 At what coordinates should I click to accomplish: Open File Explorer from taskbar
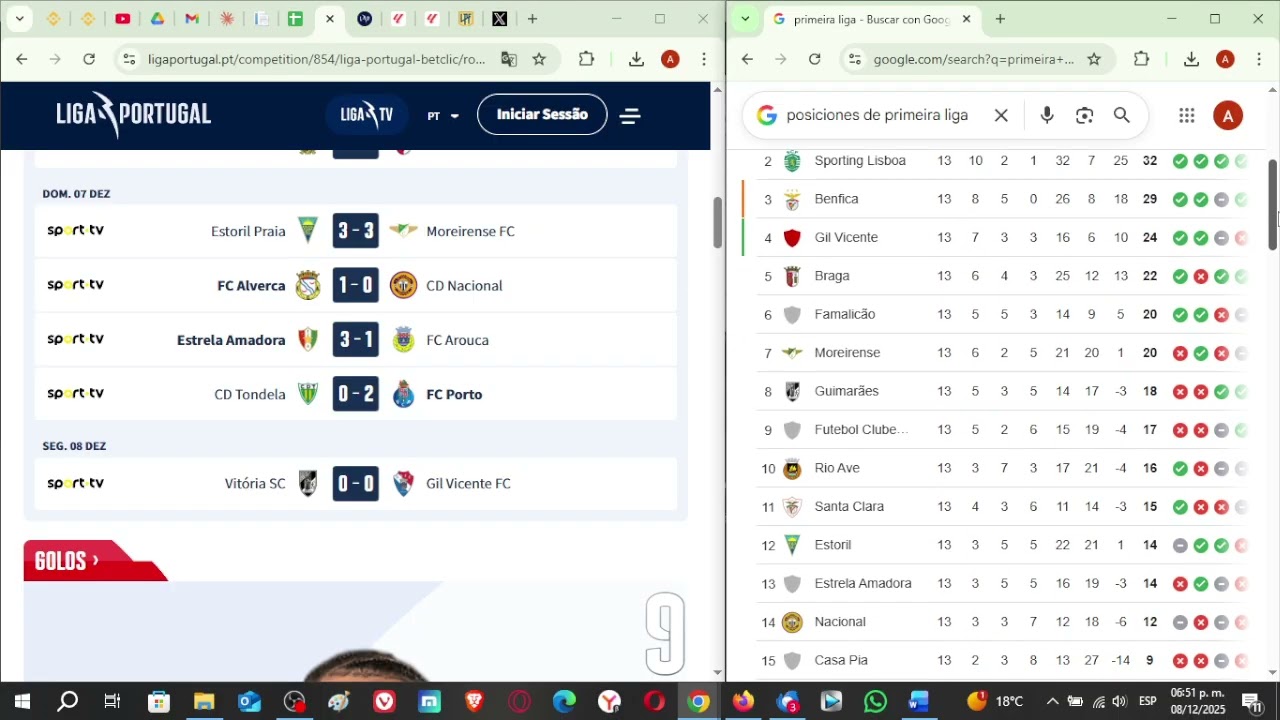(x=204, y=702)
